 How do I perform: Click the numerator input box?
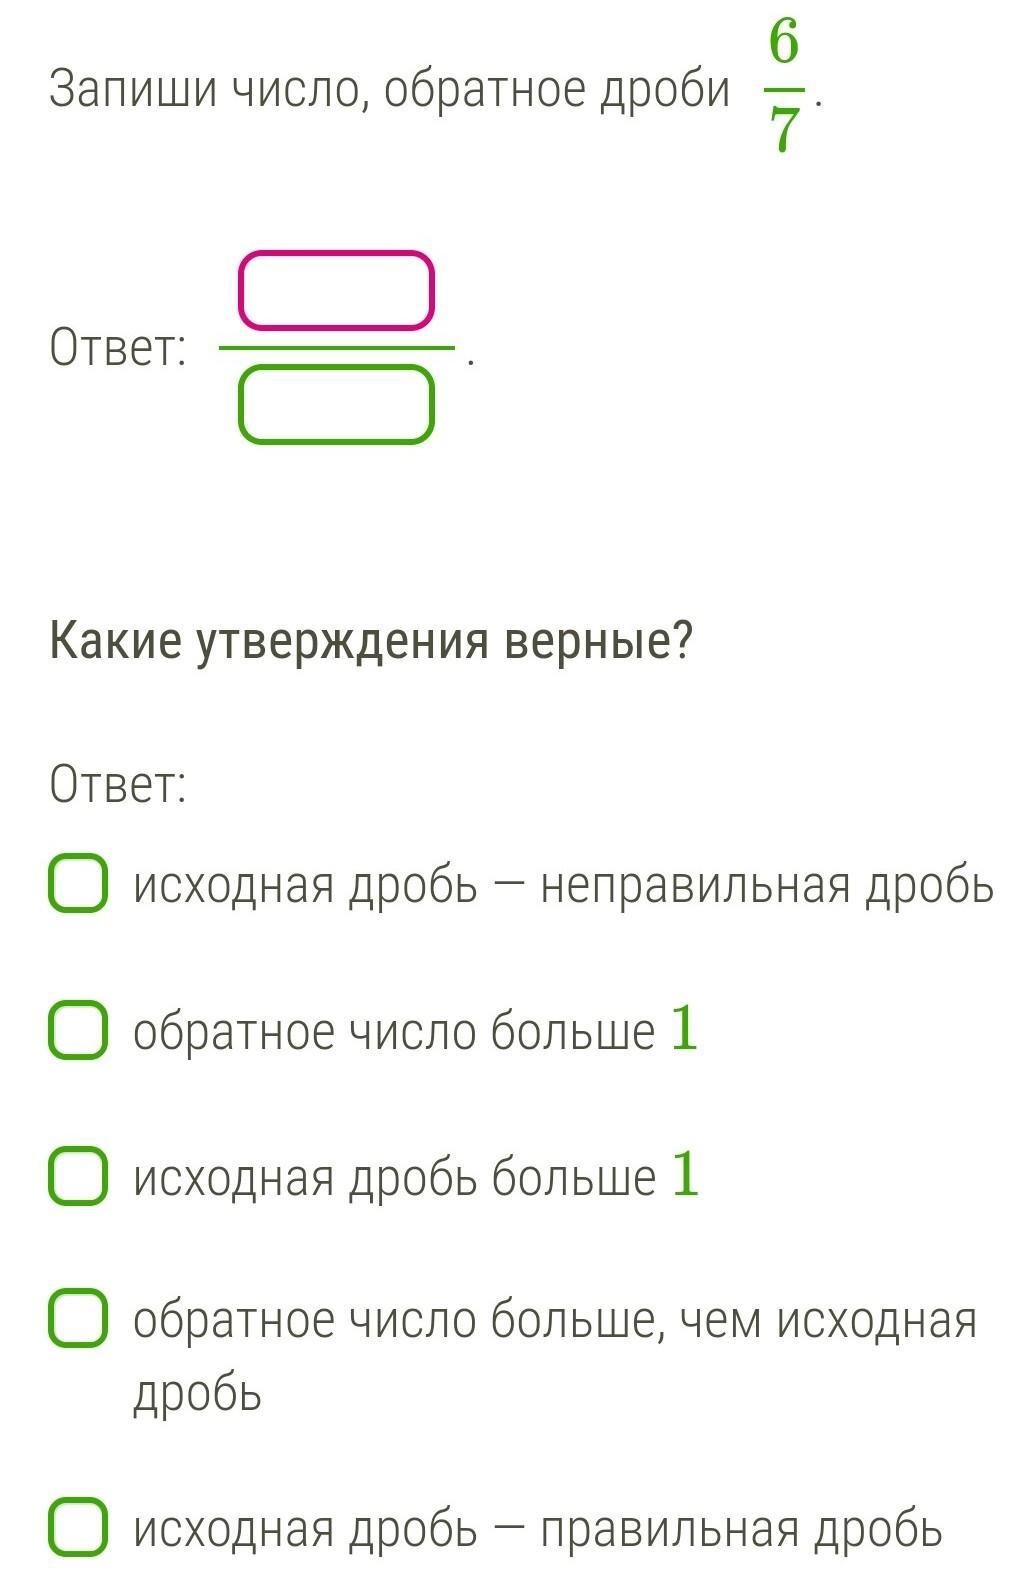tap(336, 290)
